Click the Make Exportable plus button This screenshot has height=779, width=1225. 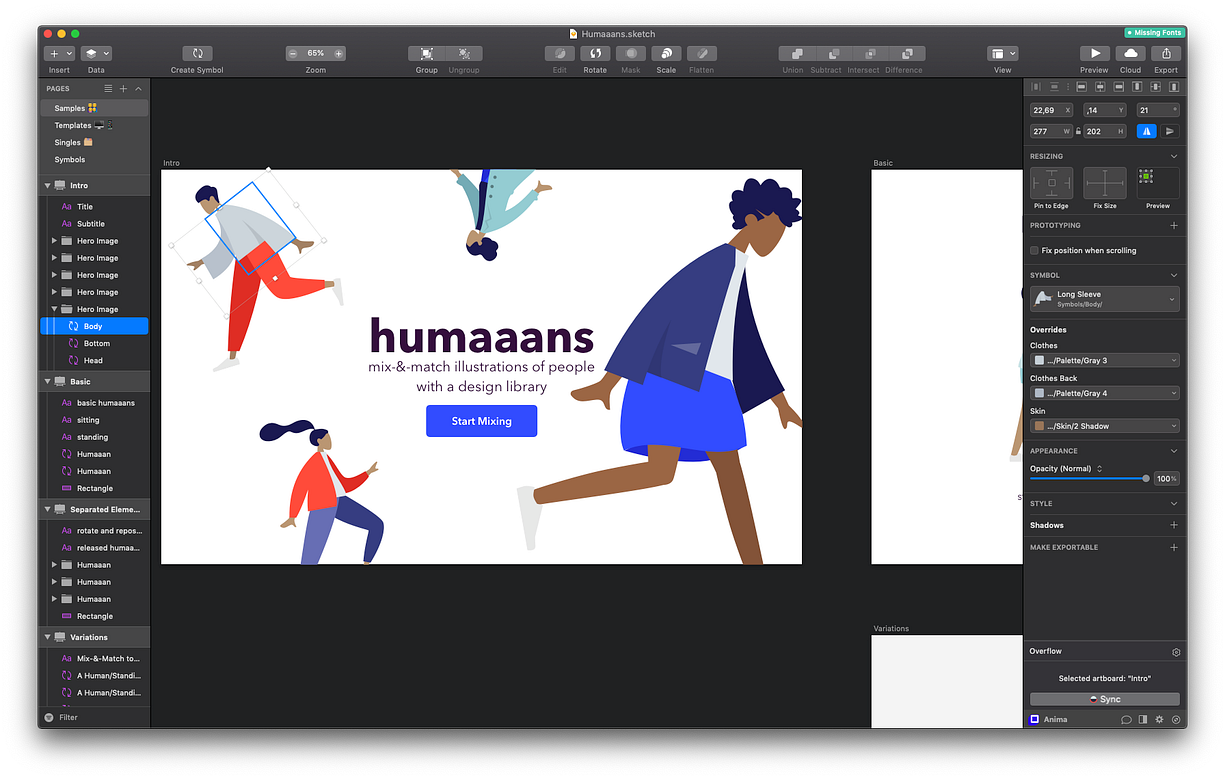[1174, 547]
